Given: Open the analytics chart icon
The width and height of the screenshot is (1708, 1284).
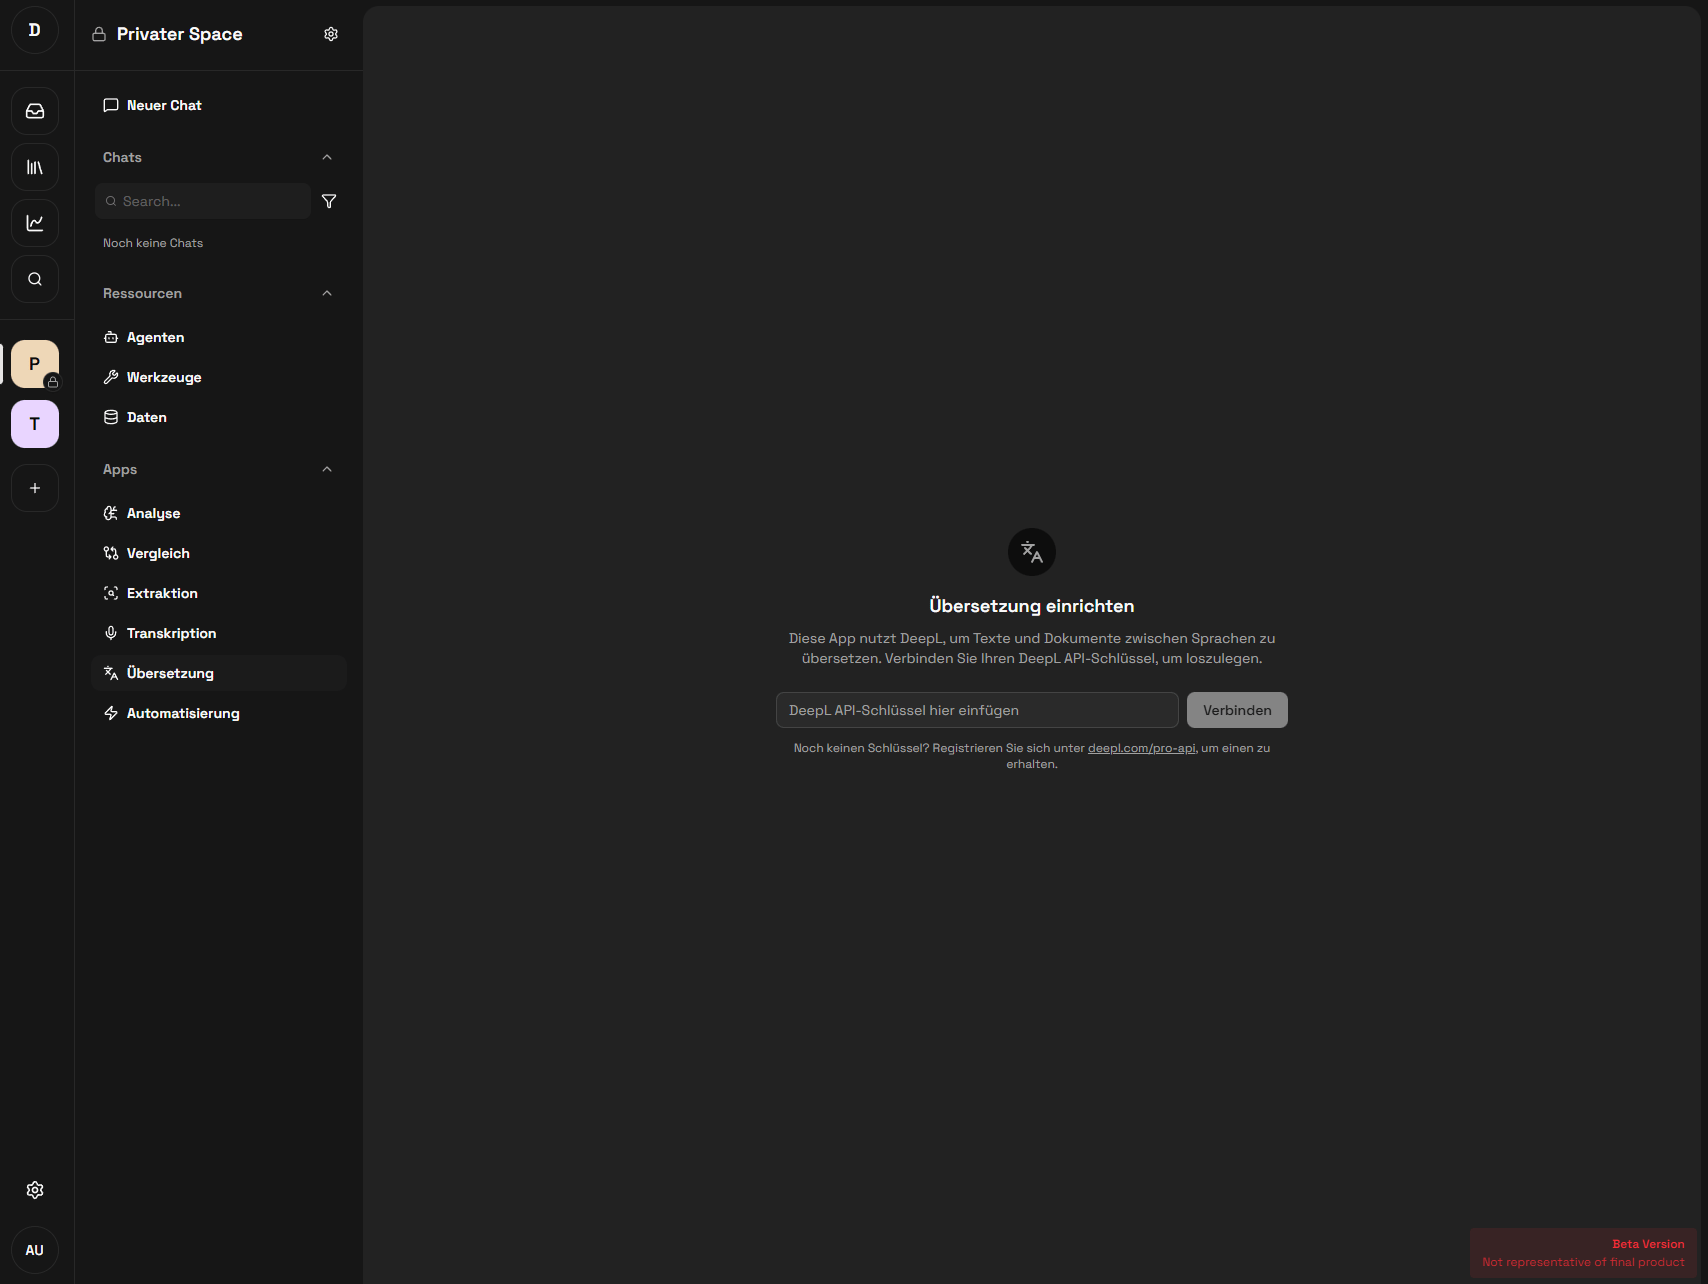Looking at the screenshot, I should [35, 223].
